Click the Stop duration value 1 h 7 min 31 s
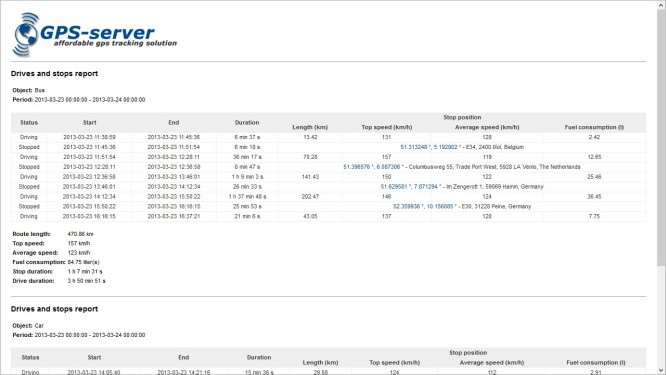This screenshot has width=666, height=375. [x=85, y=271]
